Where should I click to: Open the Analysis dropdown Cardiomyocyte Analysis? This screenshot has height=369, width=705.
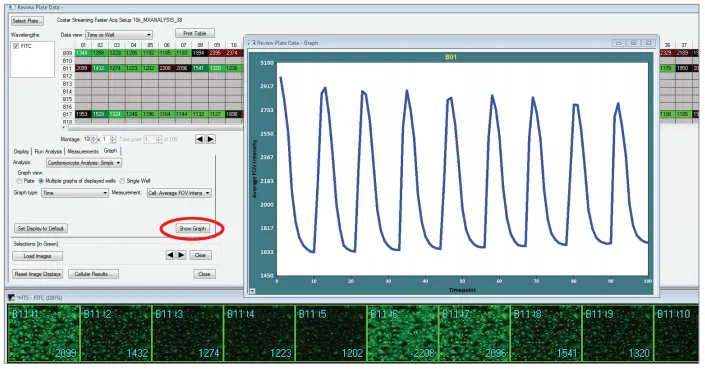tap(84, 163)
